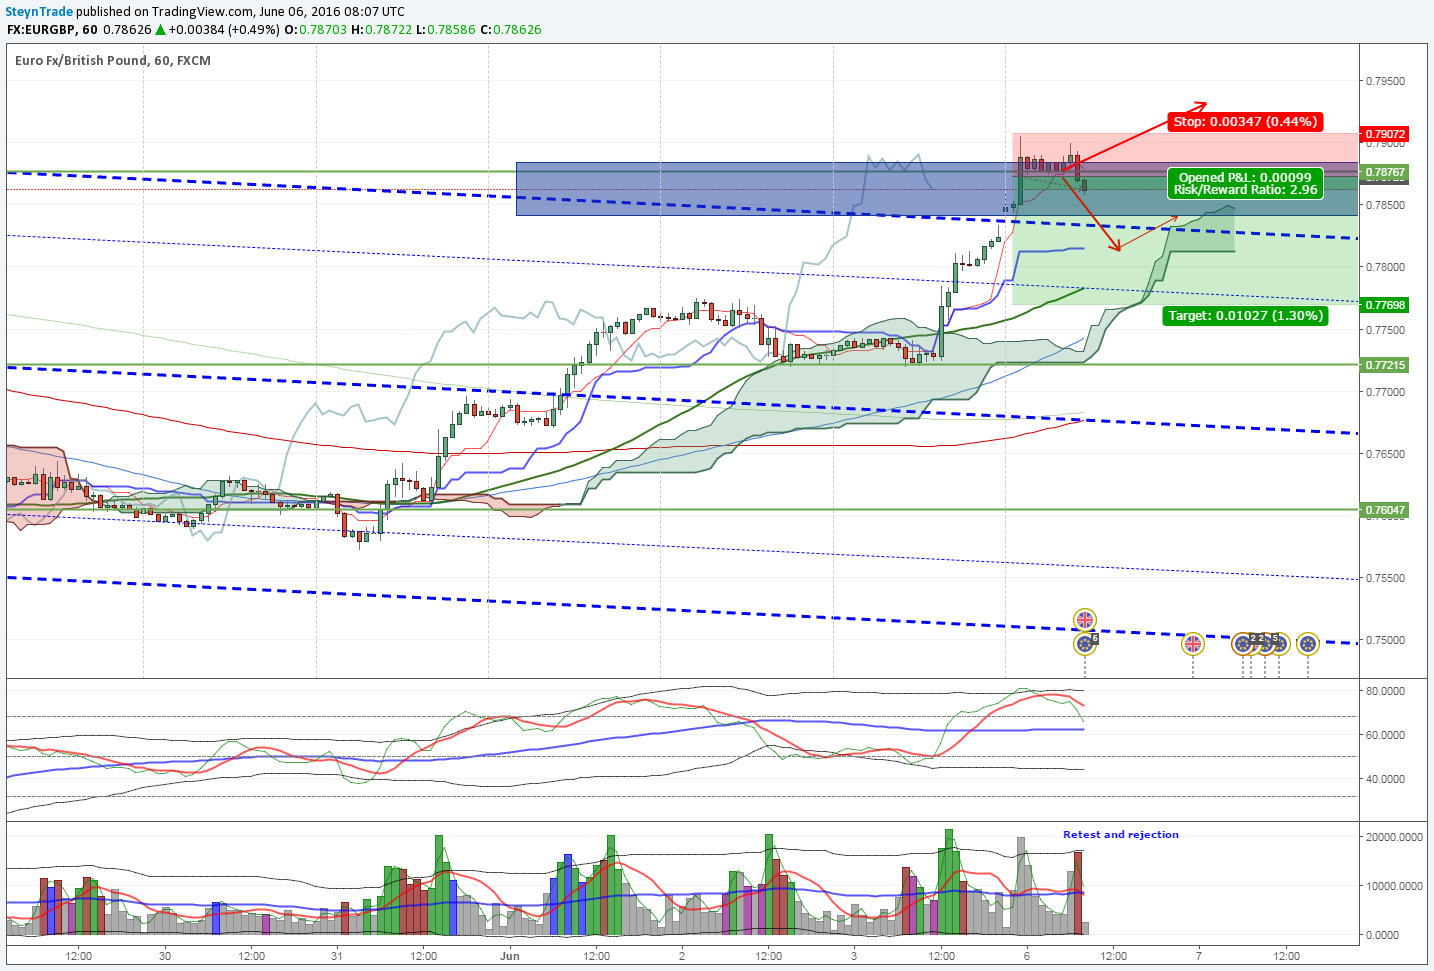Viewport: 1434px width, 971px height.
Task: Click the red 0.79072 price tag
Action: (x=1385, y=134)
